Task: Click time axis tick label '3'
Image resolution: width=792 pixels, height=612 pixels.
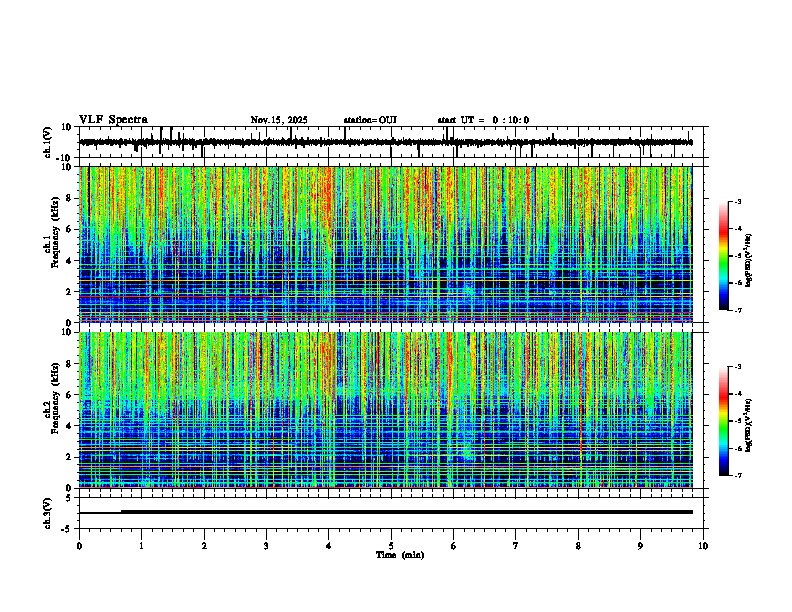Action: (266, 546)
